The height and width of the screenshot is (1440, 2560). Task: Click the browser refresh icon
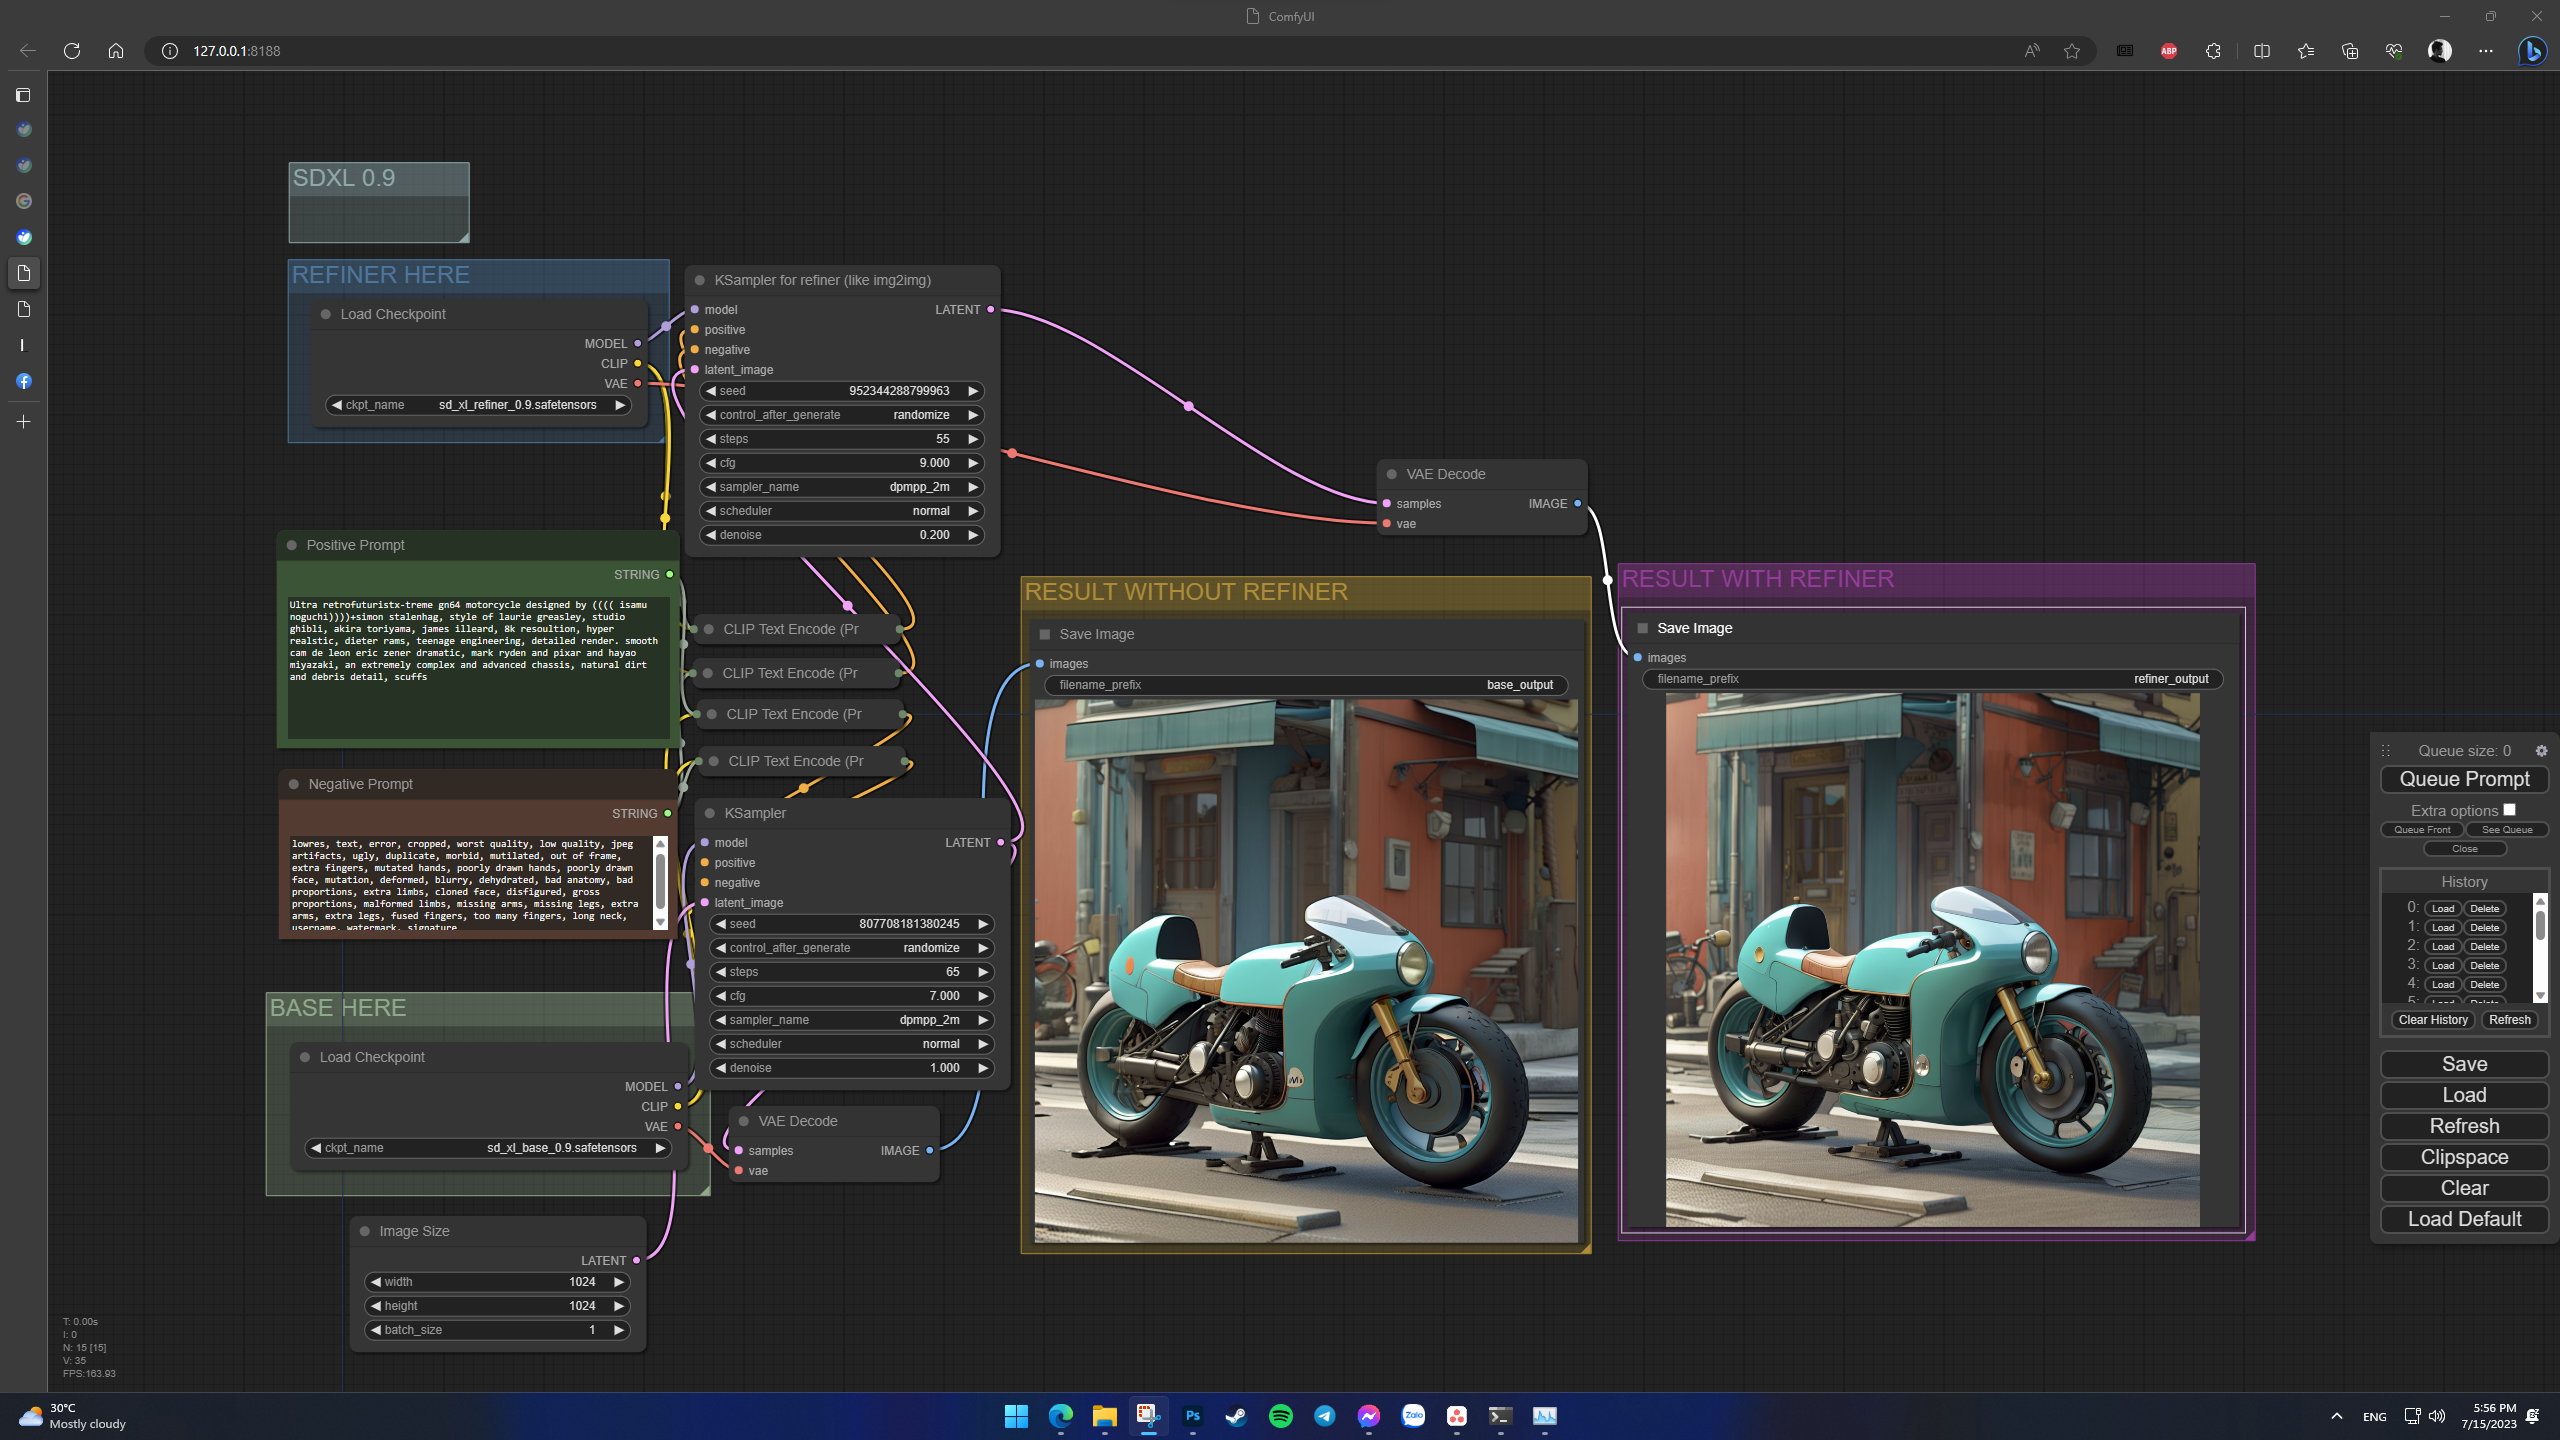click(71, 51)
